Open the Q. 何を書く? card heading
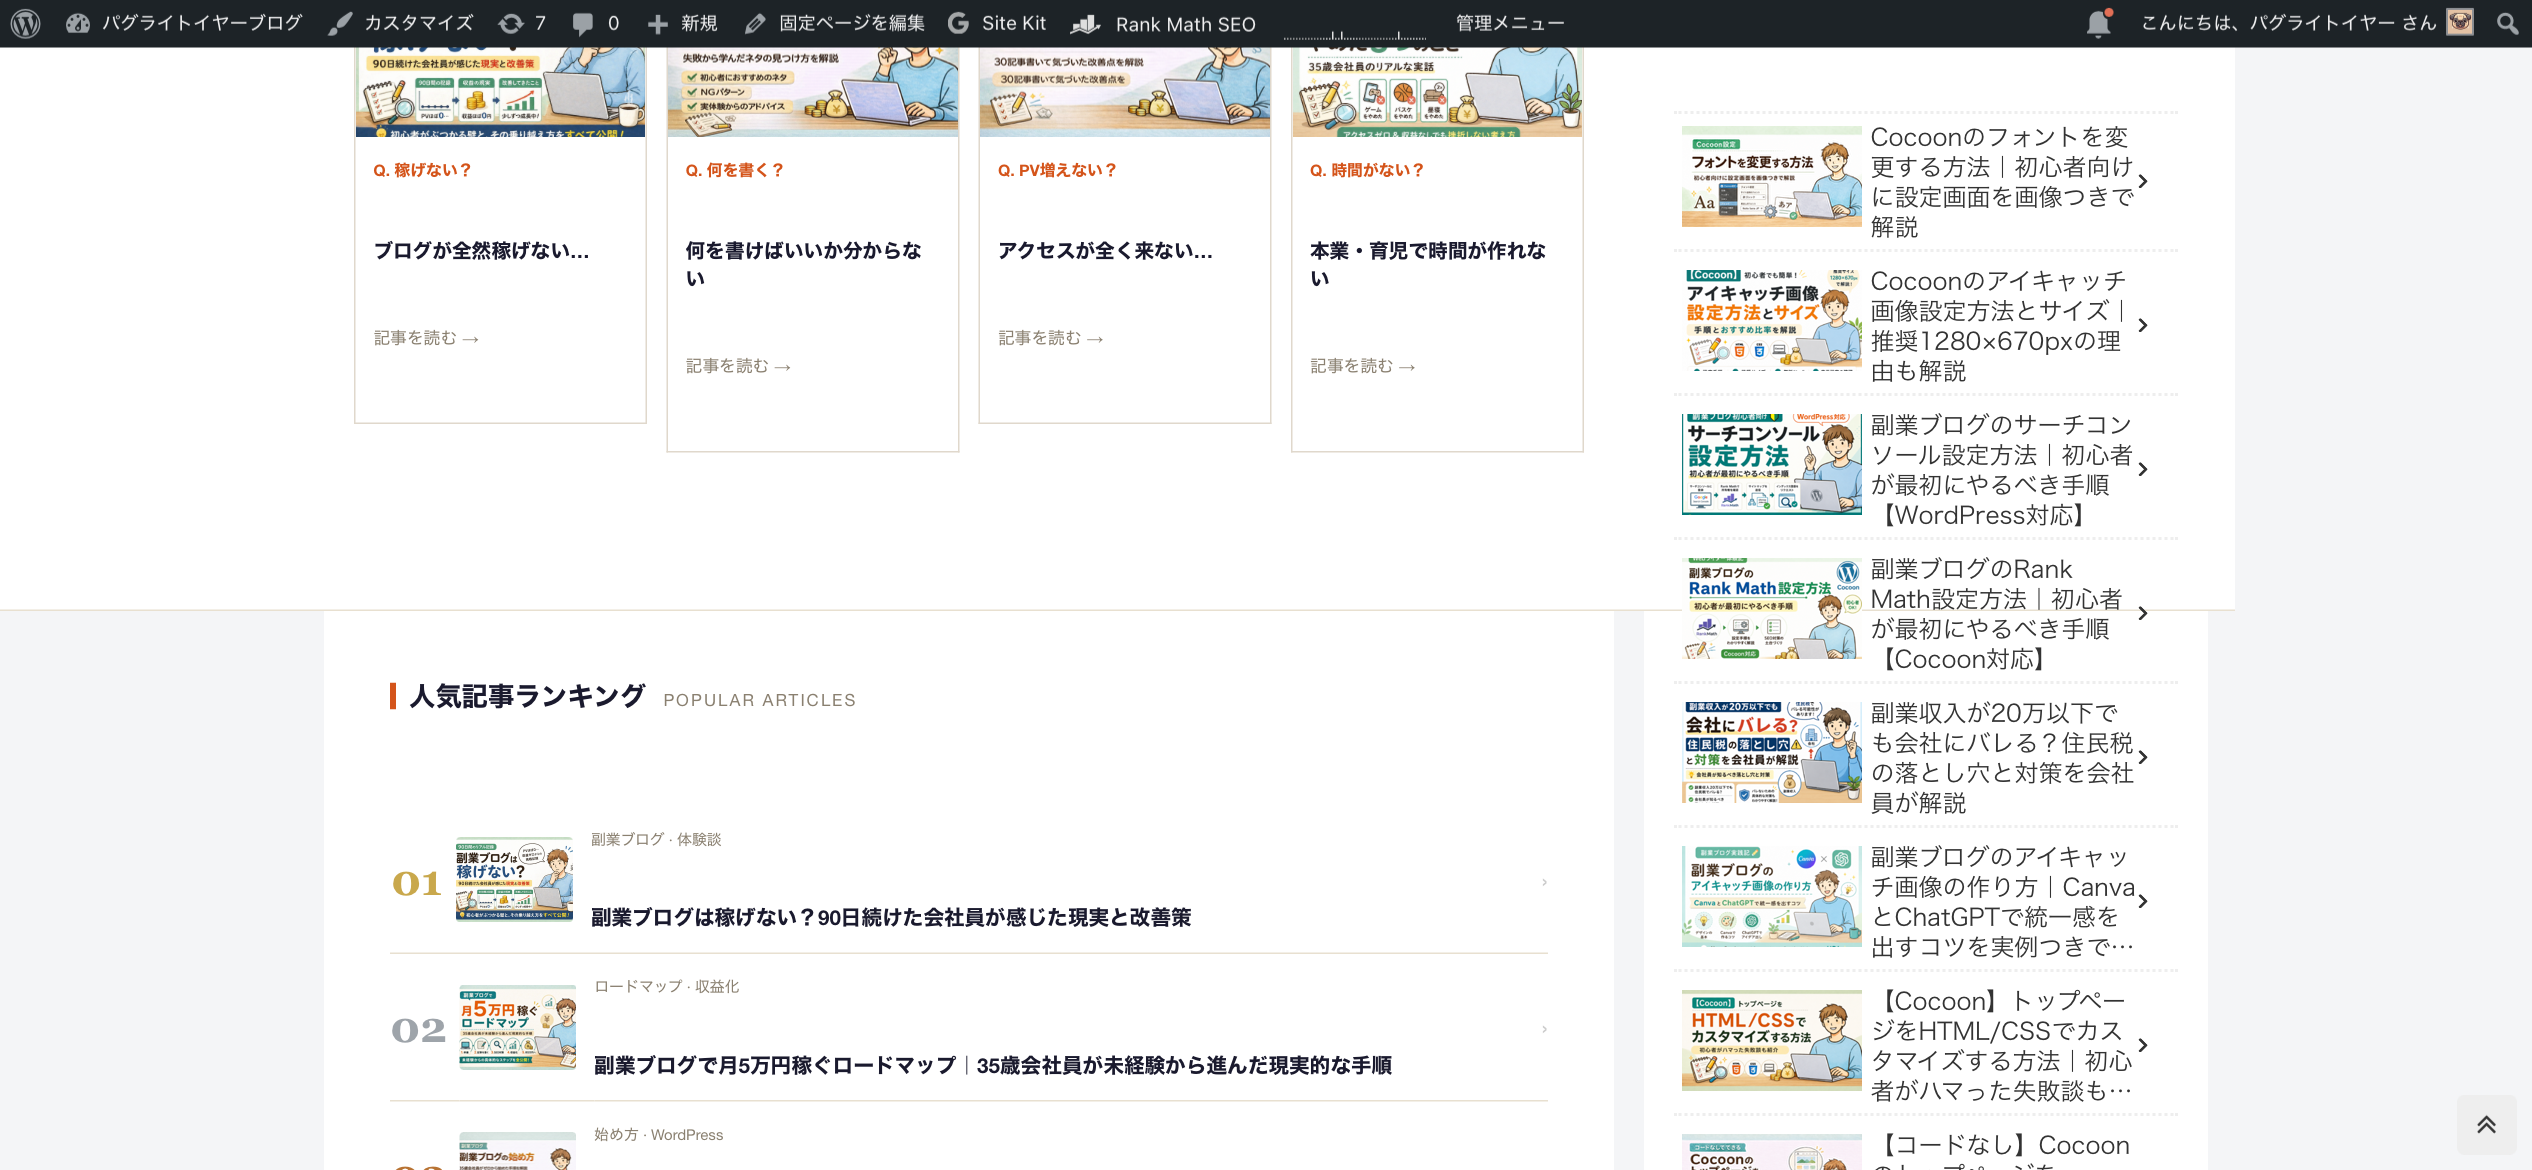This screenshot has width=2532, height=1170. click(734, 170)
